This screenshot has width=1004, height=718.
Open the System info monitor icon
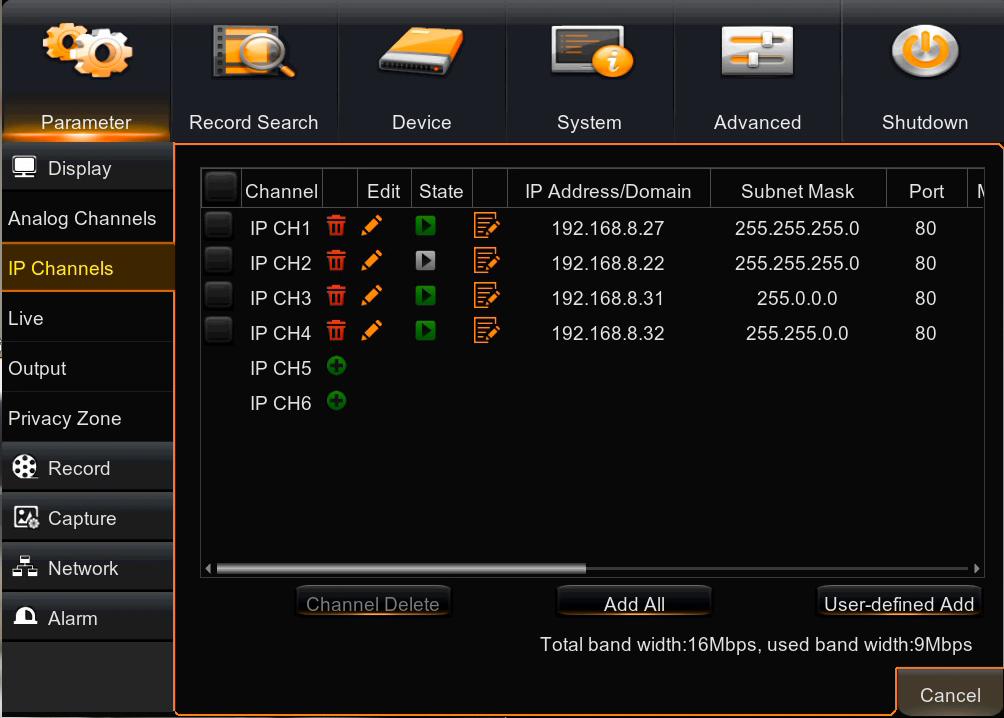(x=592, y=51)
